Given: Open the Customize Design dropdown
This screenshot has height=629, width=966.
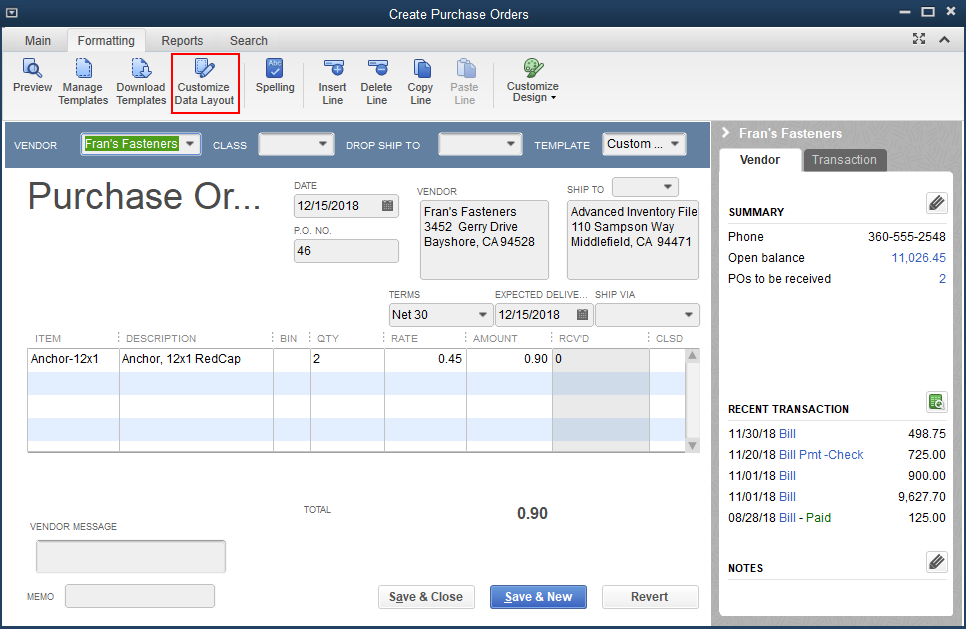Looking at the screenshot, I should click(x=532, y=78).
